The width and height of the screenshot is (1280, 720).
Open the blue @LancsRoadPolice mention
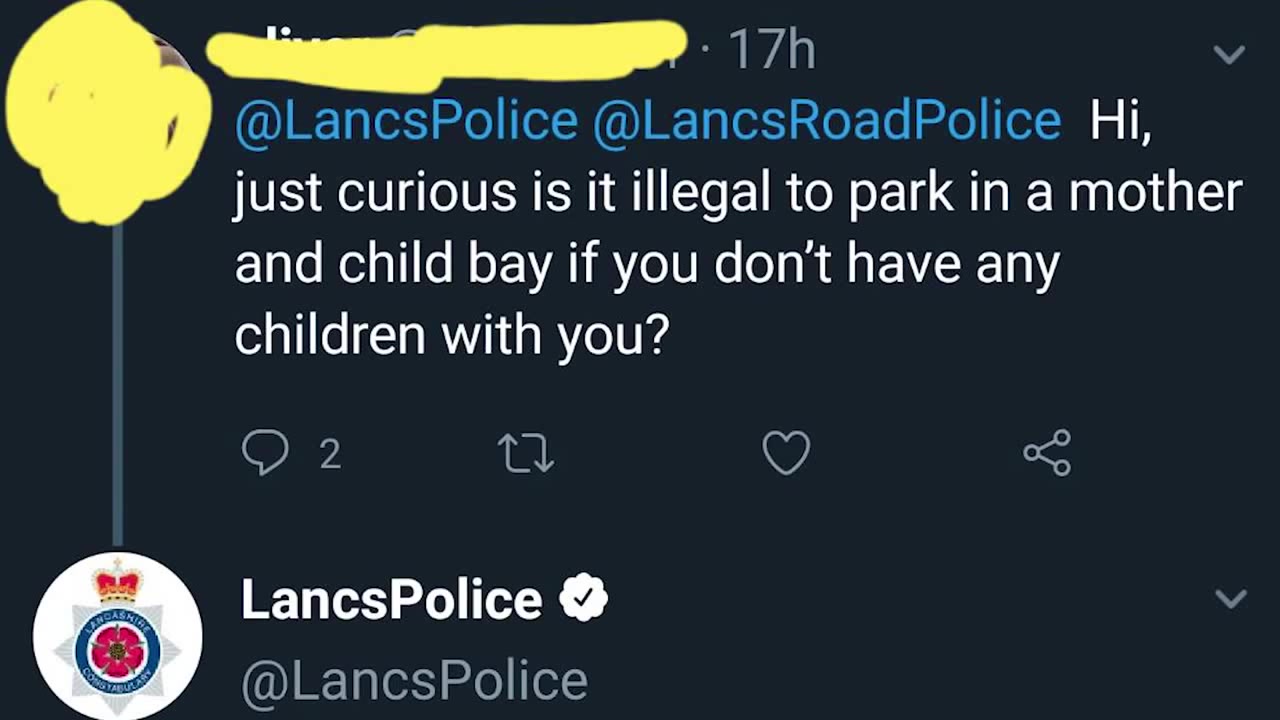[x=826, y=121]
